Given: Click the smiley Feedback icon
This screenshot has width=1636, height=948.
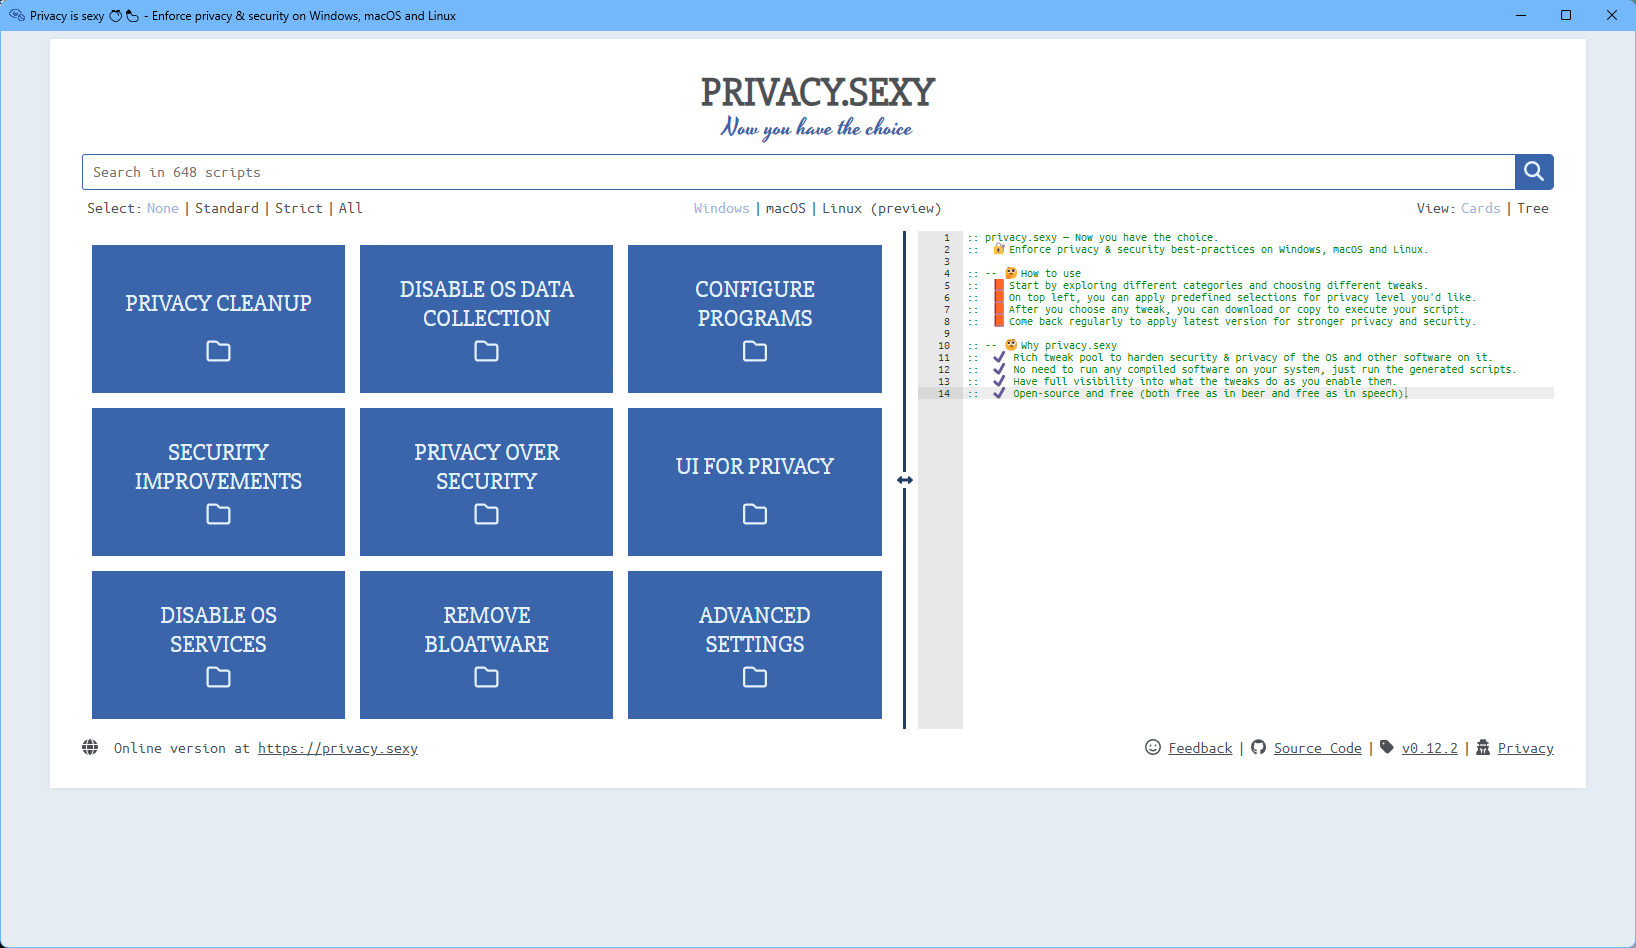Looking at the screenshot, I should 1153,747.
